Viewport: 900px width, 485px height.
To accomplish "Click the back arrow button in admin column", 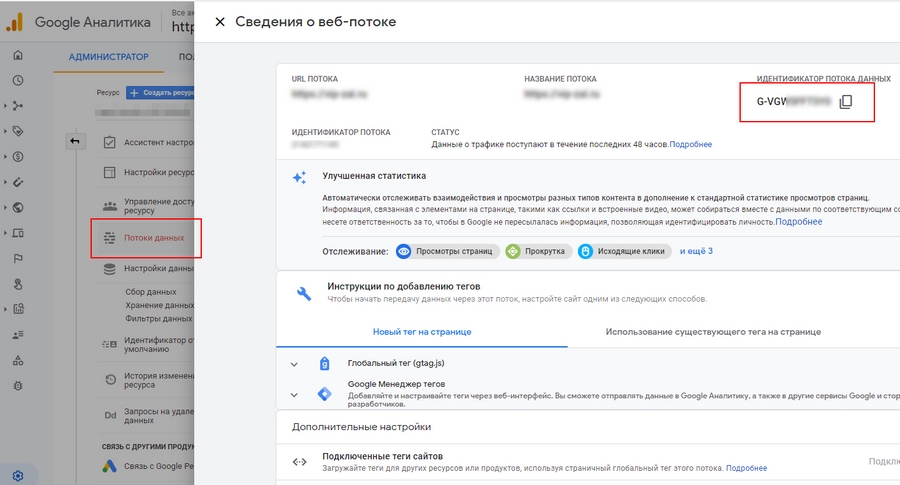I will (x=75, y=141).
